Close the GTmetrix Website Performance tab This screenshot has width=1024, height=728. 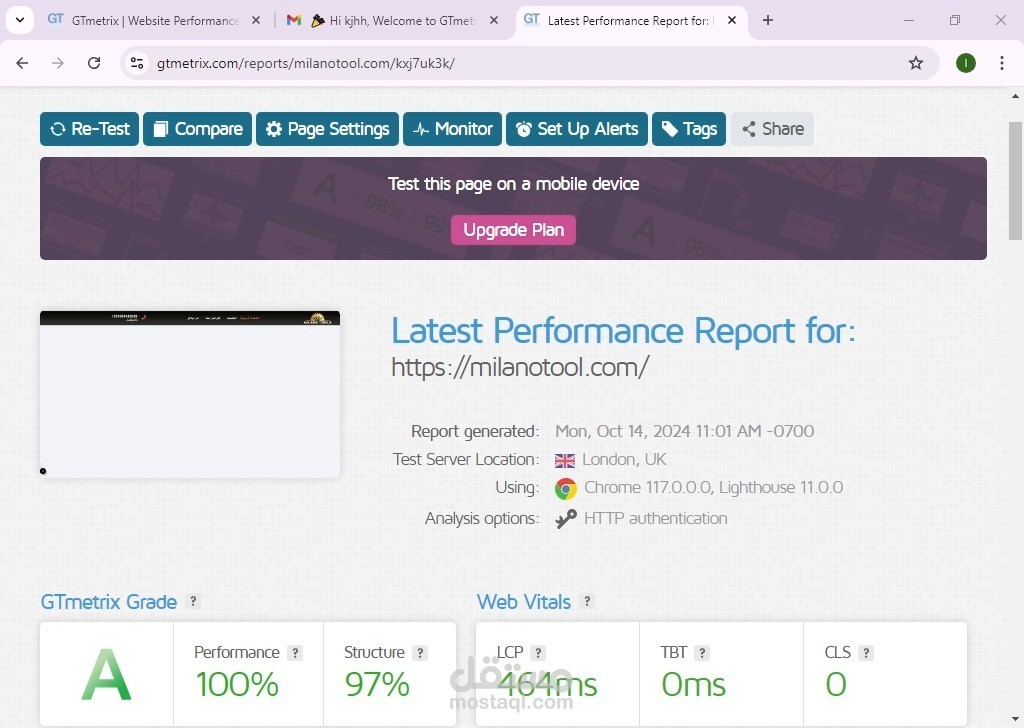(x=256, y=20)
